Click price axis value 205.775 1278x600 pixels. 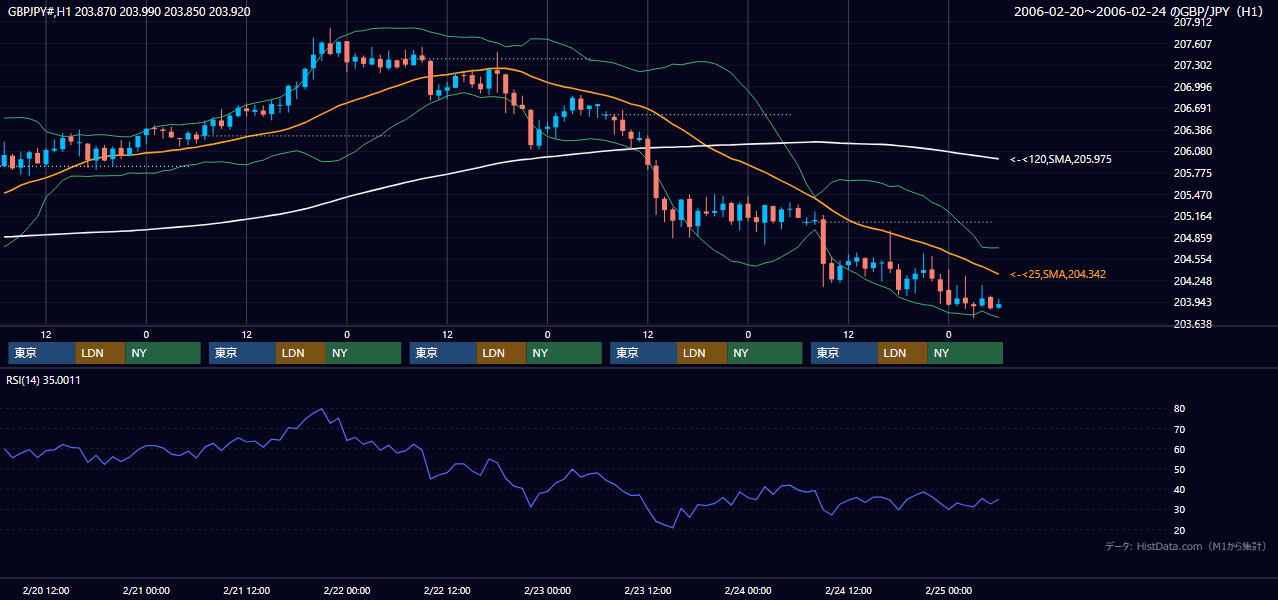pos(1192,173)
